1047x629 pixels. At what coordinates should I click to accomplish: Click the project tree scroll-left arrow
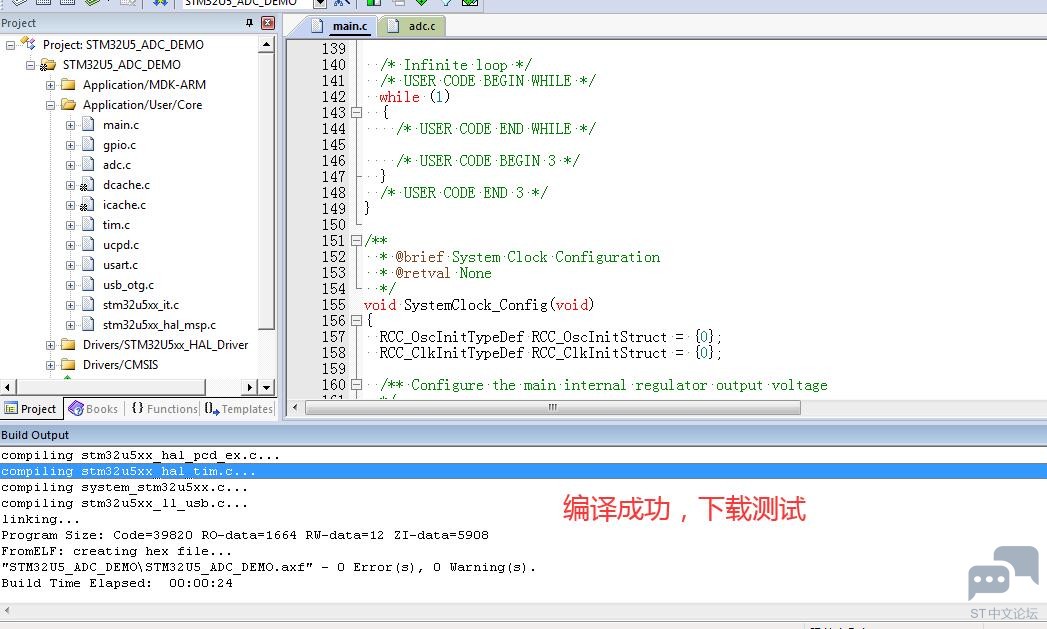point(7,387)
